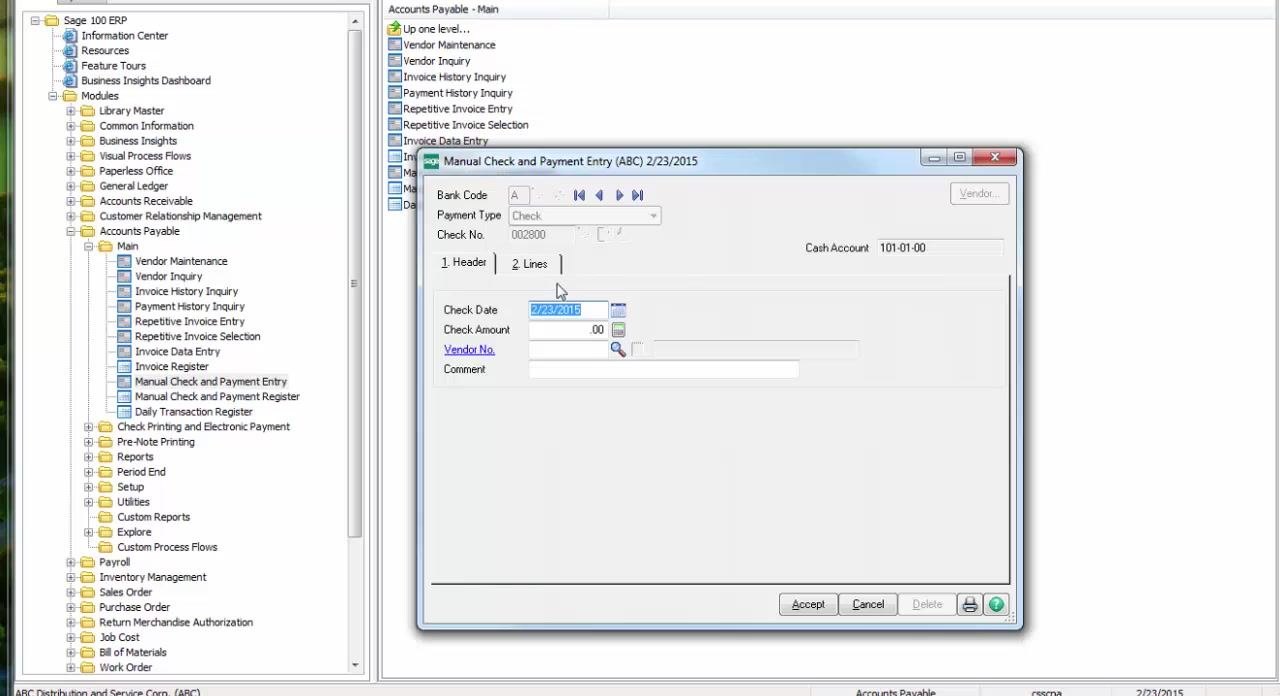
Task: Open the Check Date calendar picker
Action: point(618,310)
